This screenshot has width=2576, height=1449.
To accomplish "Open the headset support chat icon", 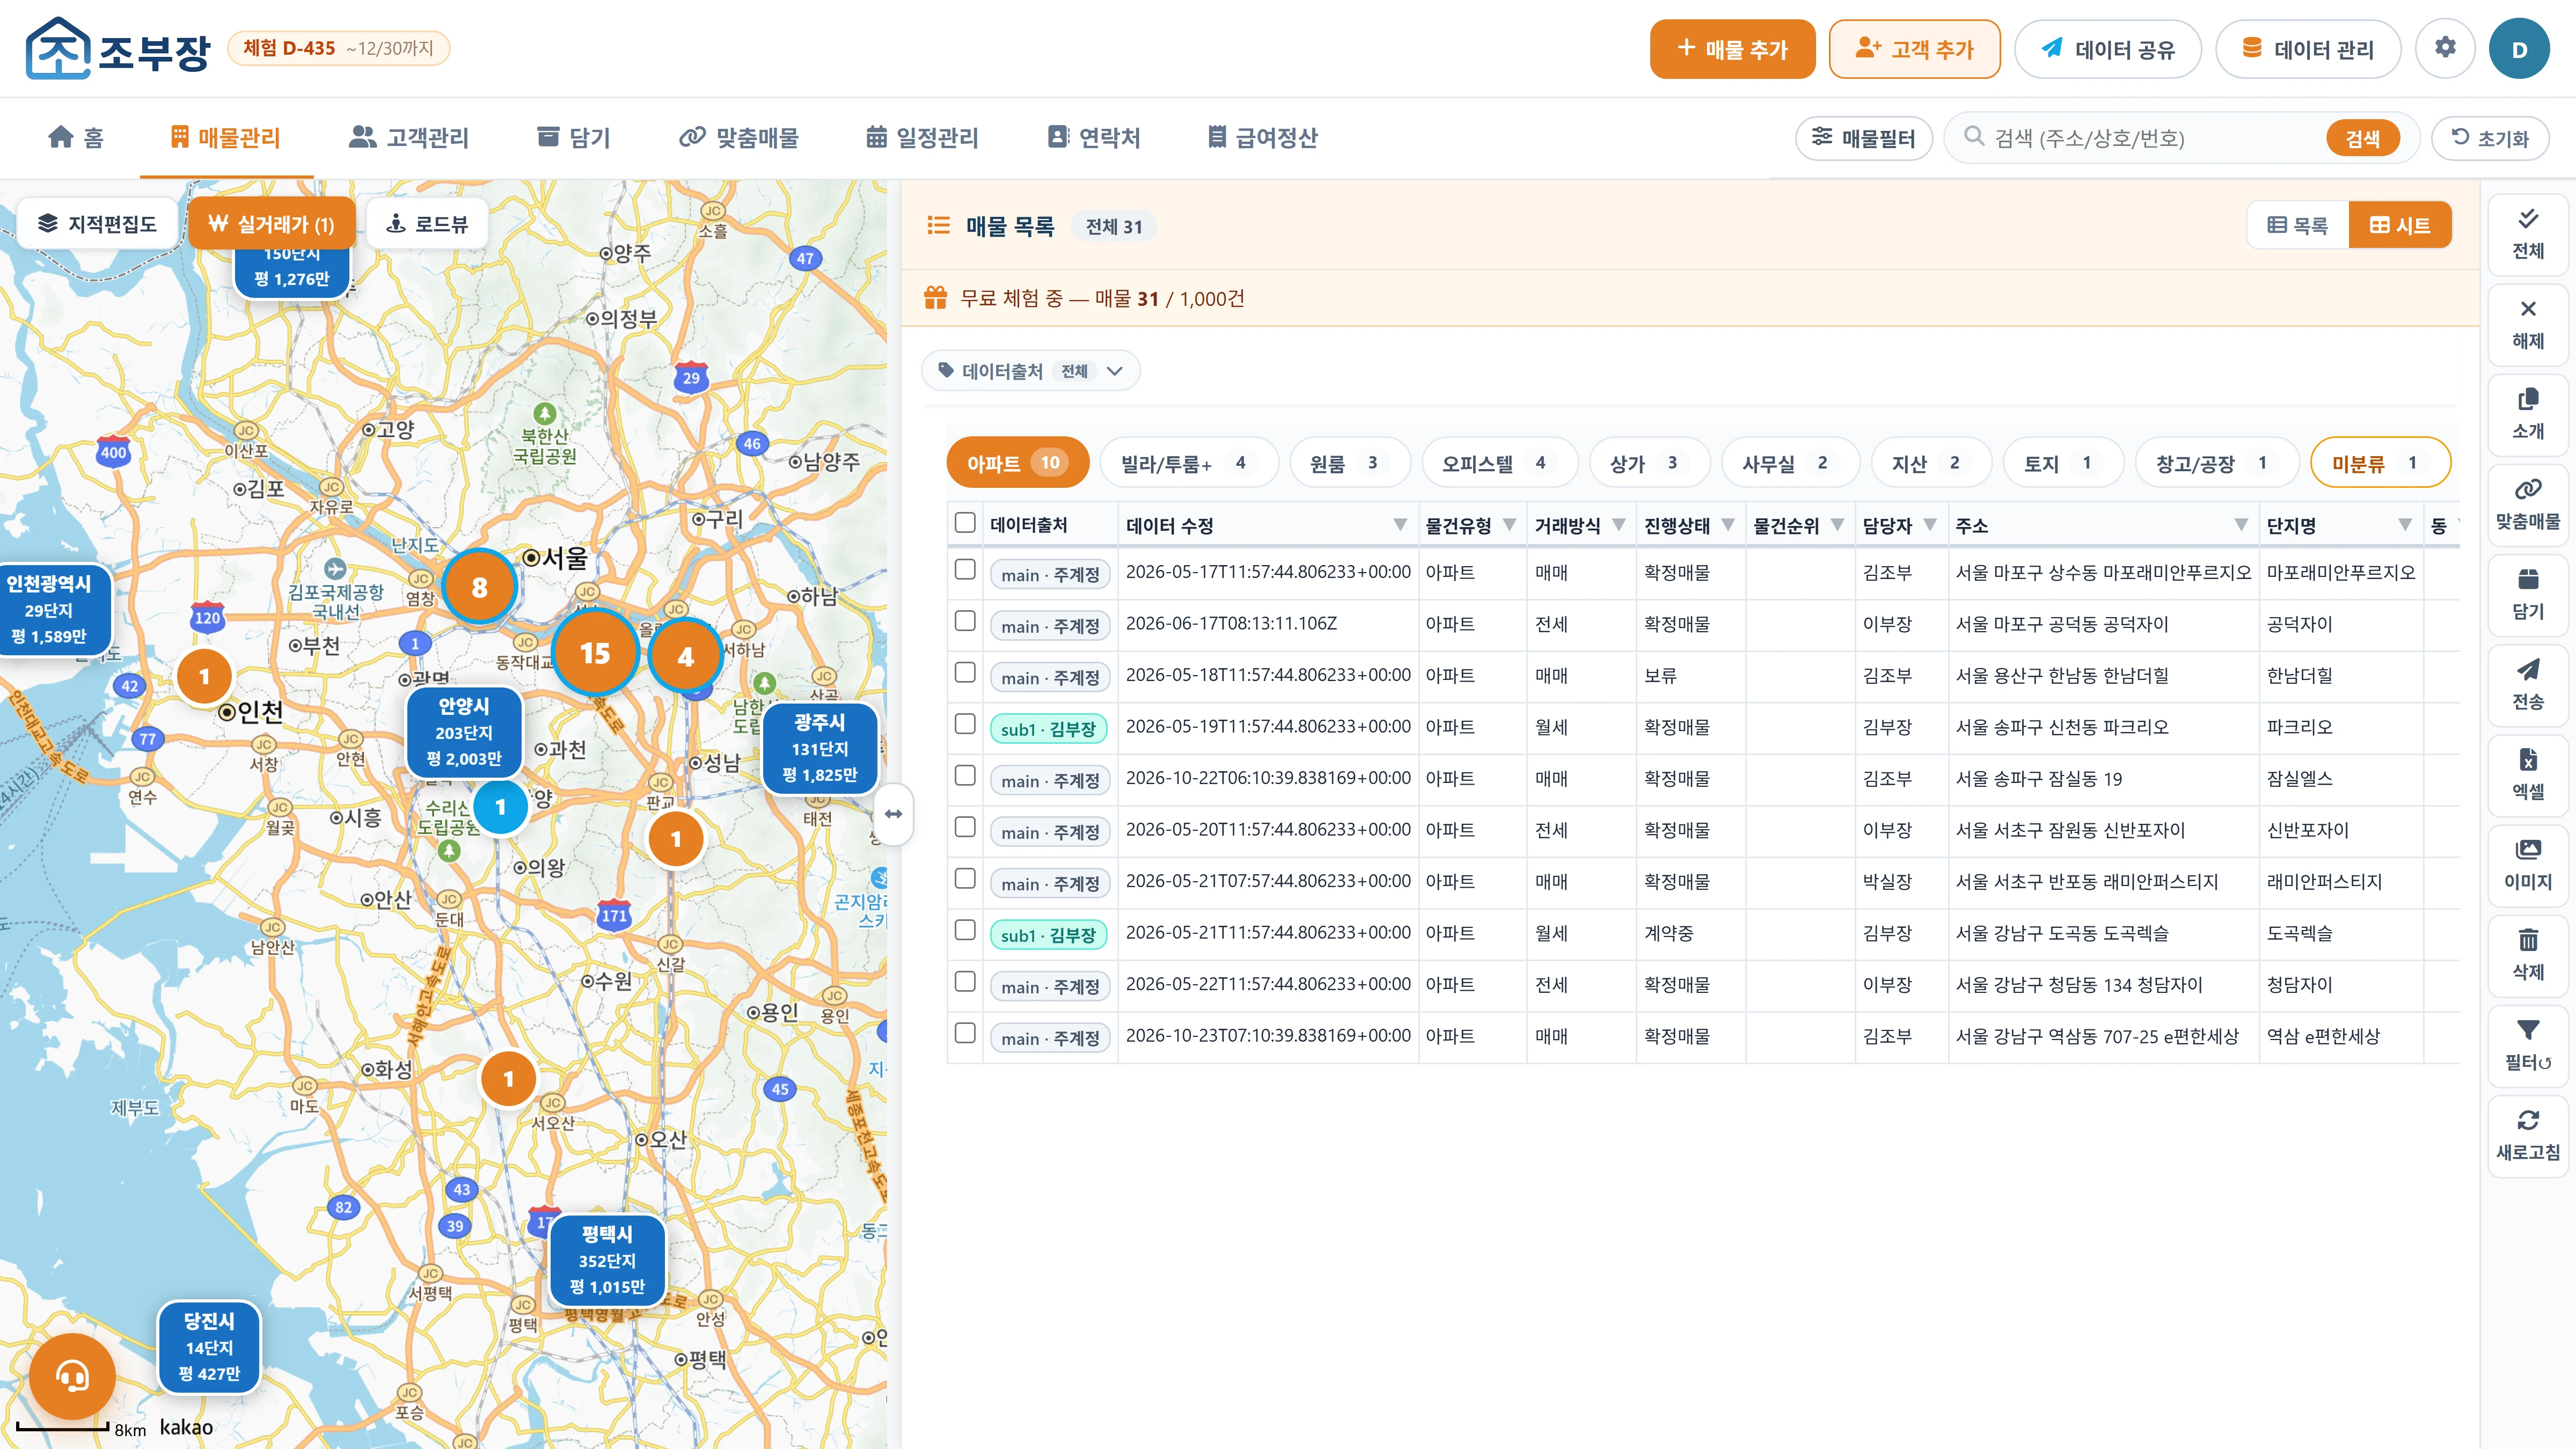I will click(72, 1376).
